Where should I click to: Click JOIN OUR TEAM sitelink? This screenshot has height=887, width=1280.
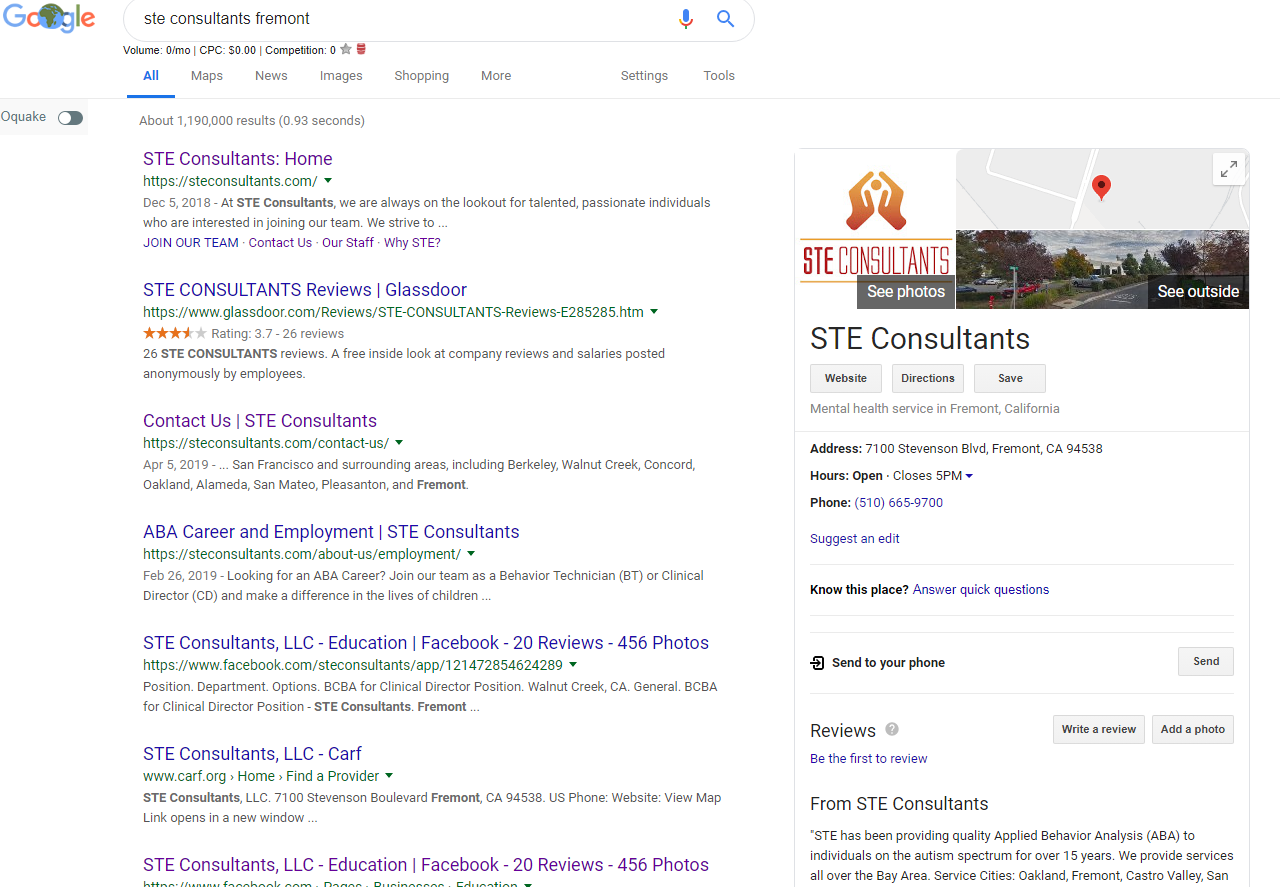click(191, 242)
